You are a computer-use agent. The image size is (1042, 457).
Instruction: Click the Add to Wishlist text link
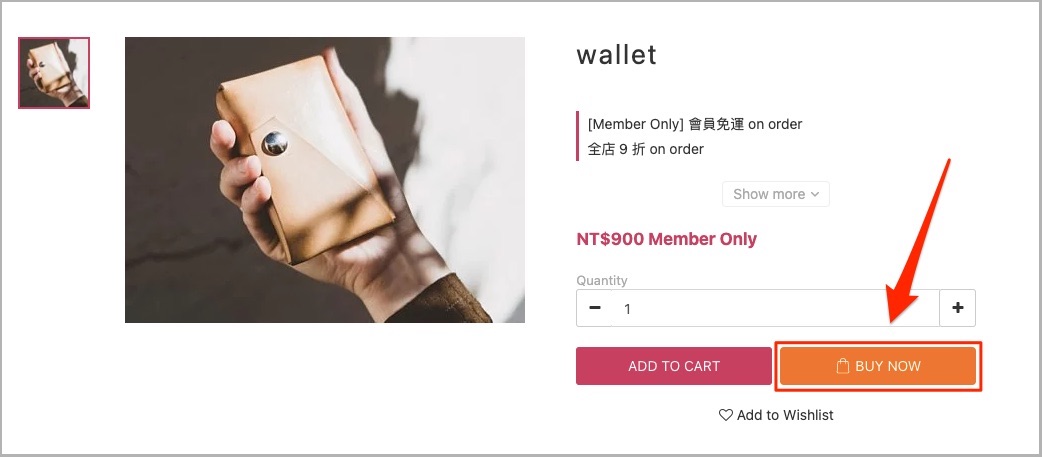(x=785, y=415)
